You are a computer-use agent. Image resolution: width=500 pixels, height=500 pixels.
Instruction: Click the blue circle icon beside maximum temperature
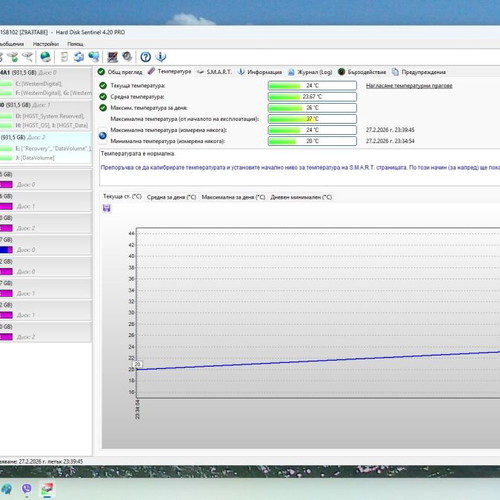coord(103,135)
